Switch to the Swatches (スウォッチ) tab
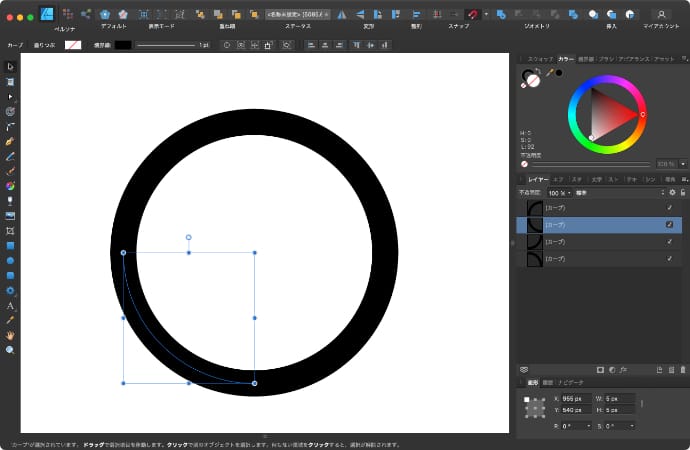Screen dimensions: 690x450 point(540,59)
